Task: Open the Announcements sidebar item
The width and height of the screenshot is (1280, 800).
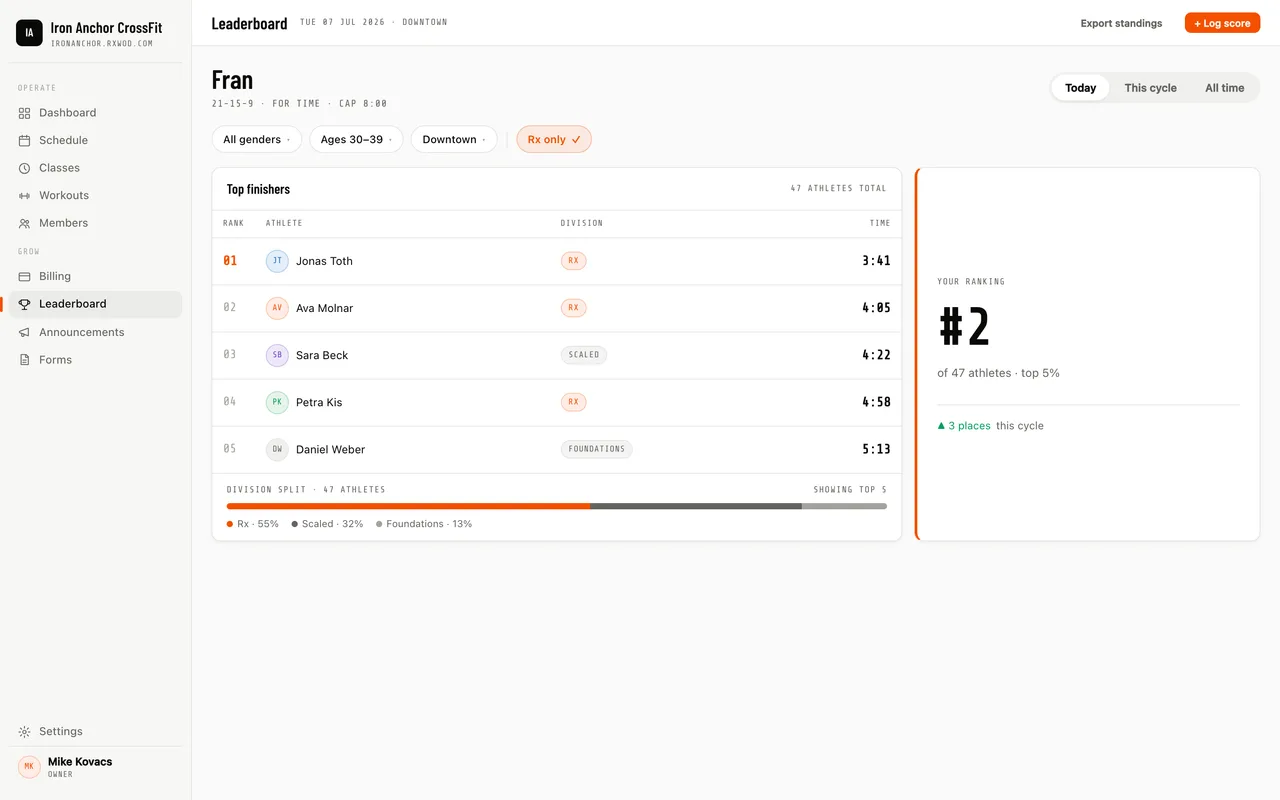Action: coord(96,332)
